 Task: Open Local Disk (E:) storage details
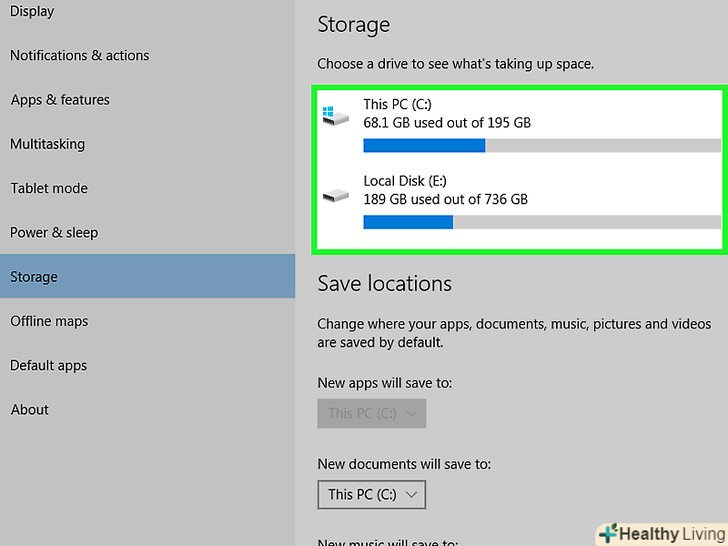445,190
